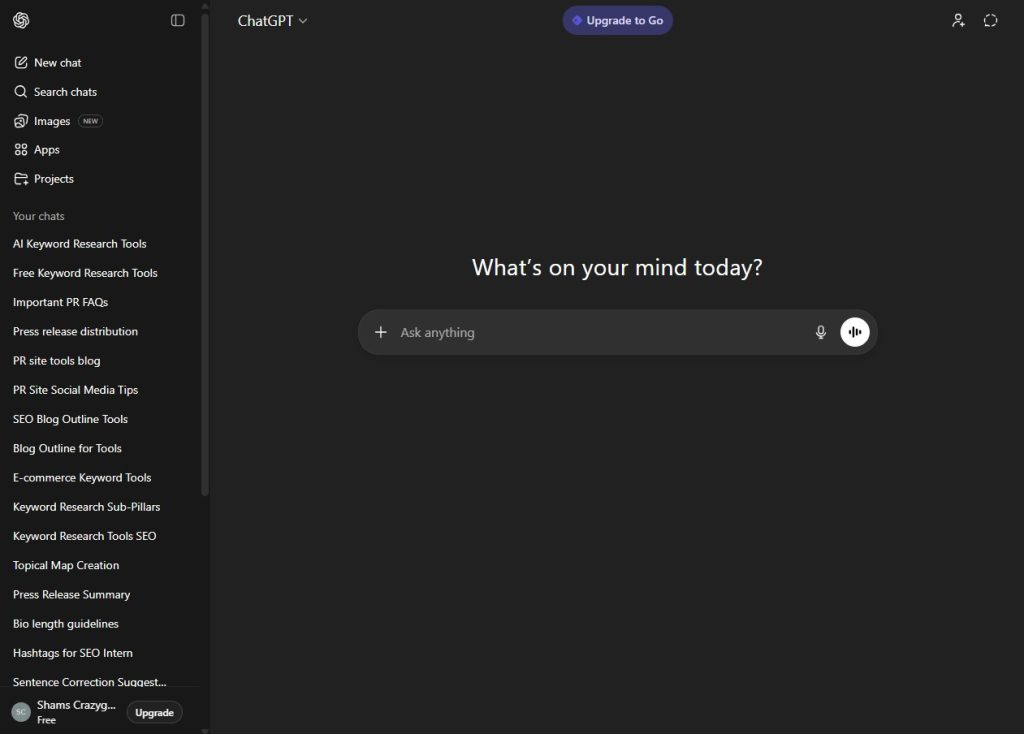Click the NEW badge beside Images
Screen dimensions: 1024x734
(x=90, y=121)
